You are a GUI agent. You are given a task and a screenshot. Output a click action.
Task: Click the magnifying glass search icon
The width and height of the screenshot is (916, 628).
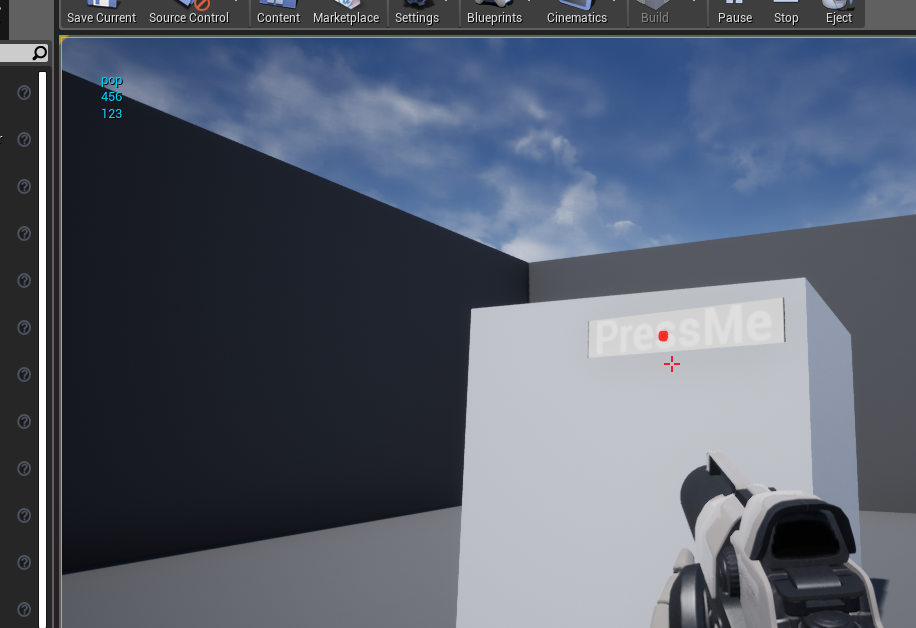tap(40, 52)
